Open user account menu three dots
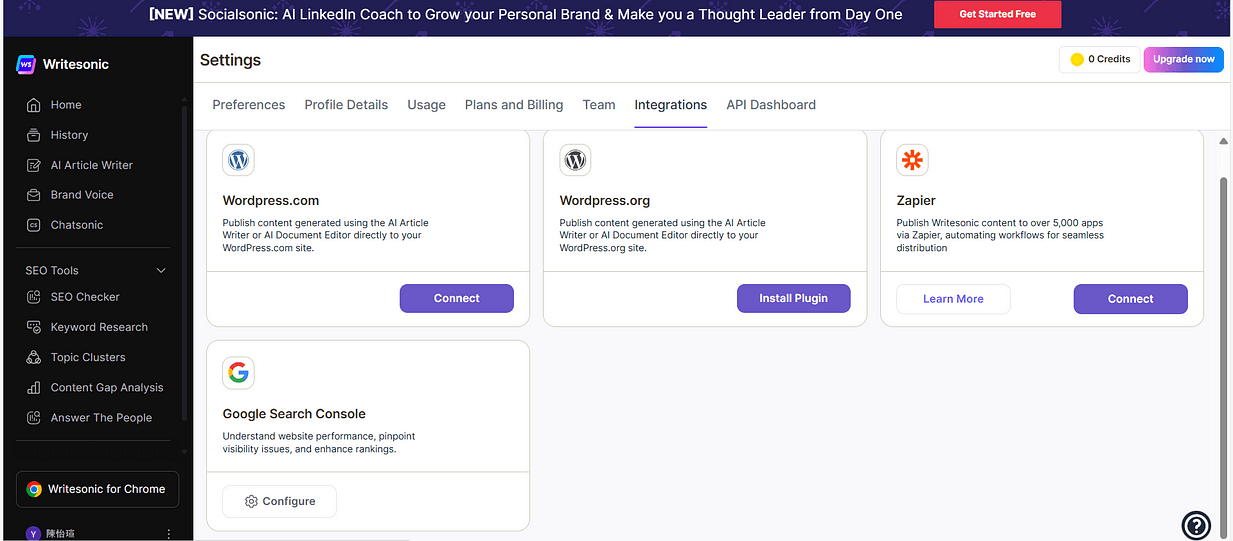 168,534
